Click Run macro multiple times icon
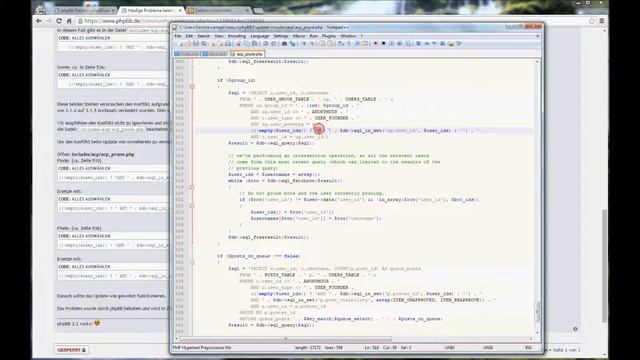Screen dimensions: 640x360 tap(400, 43)
